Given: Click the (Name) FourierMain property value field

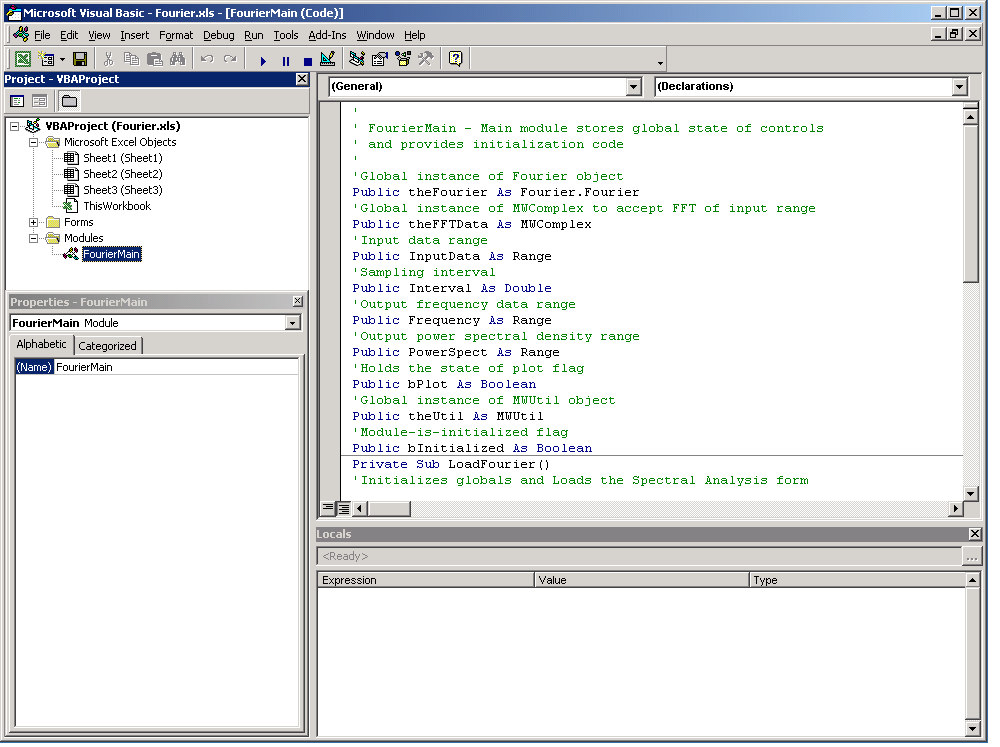Looking at the screenshot, I should [176, 367].
